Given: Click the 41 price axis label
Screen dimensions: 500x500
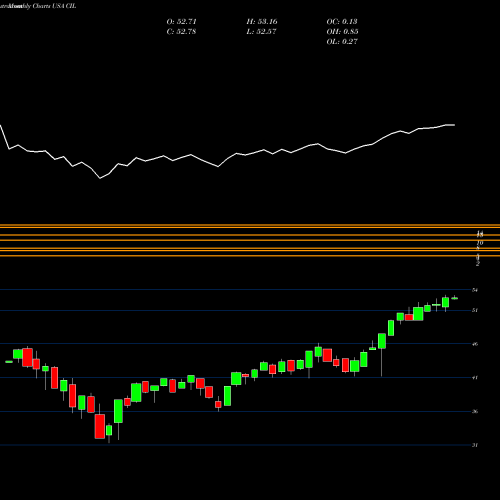Looking at the screenshot, I should [x=475, y=378].
